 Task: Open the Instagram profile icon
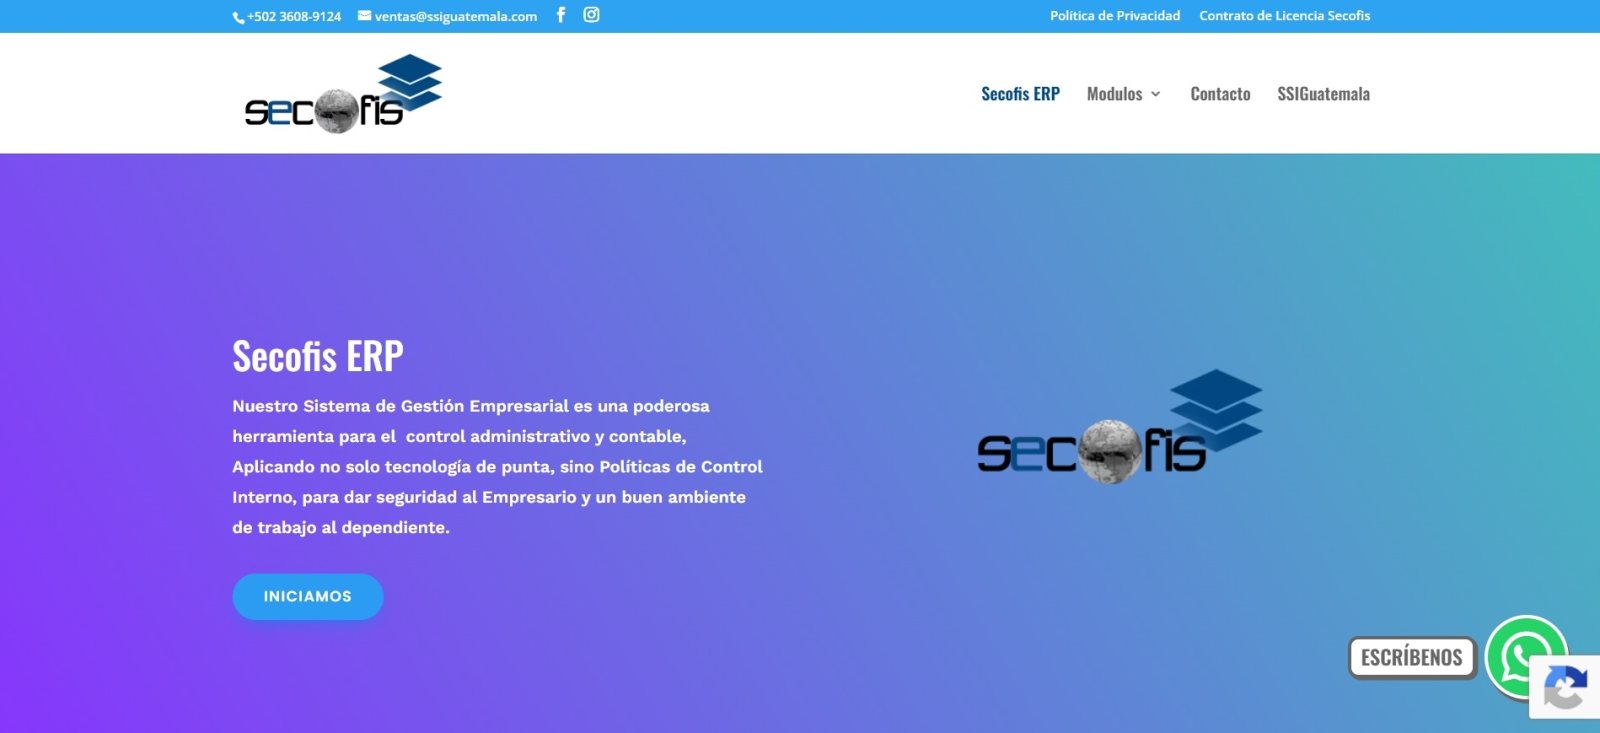(x=591, y=15)
